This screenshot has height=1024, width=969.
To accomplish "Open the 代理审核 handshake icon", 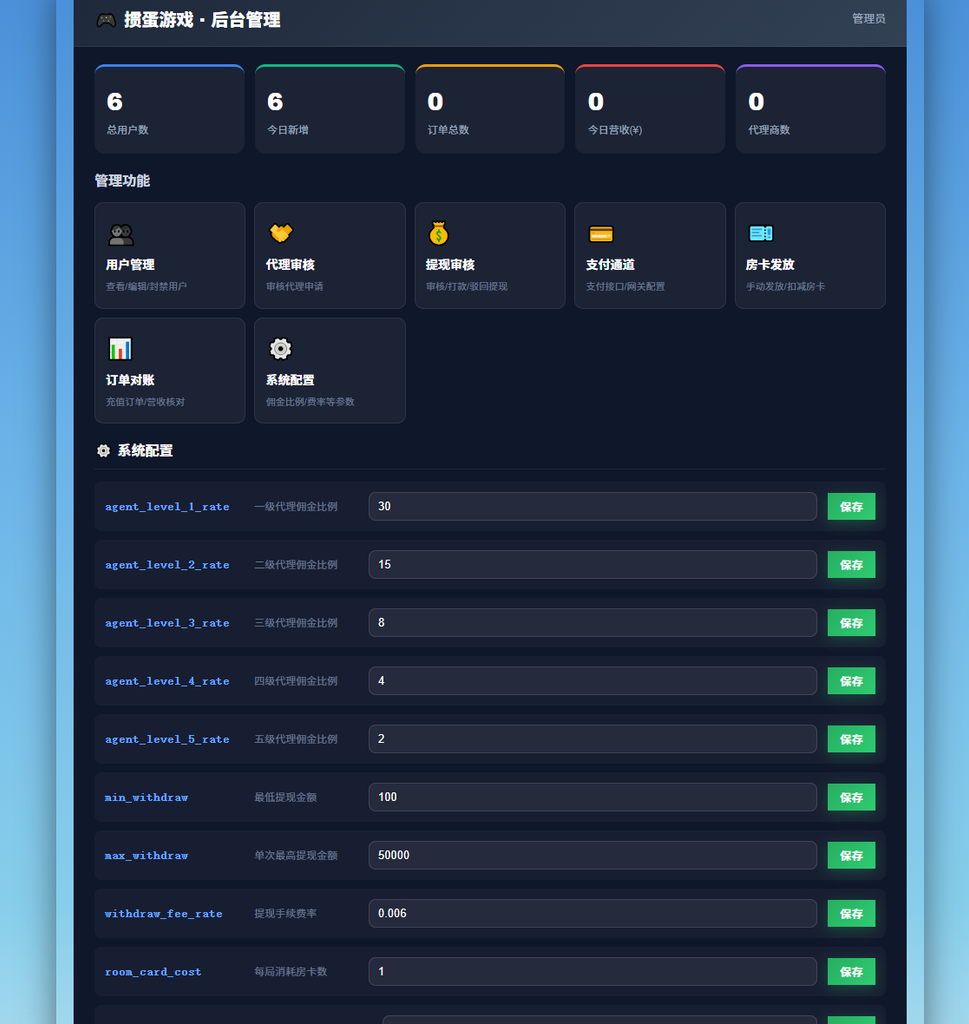I will pos(281,233).
